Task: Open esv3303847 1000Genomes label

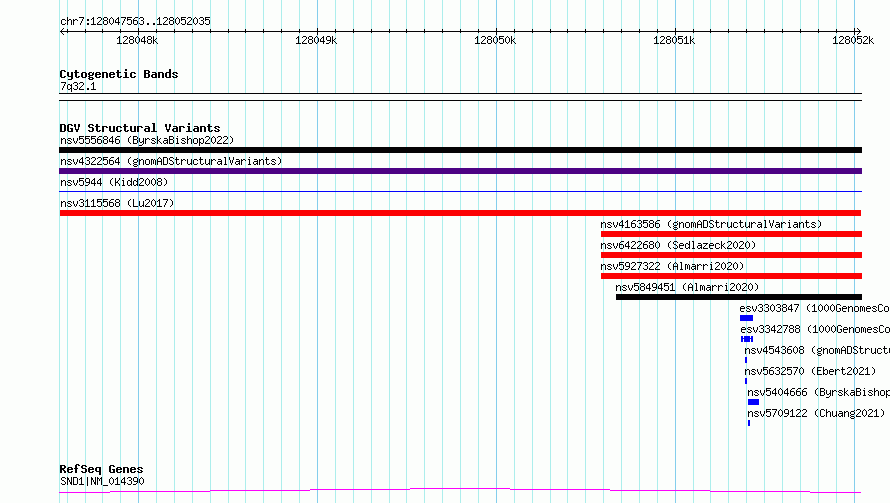Action: [815, 308]
